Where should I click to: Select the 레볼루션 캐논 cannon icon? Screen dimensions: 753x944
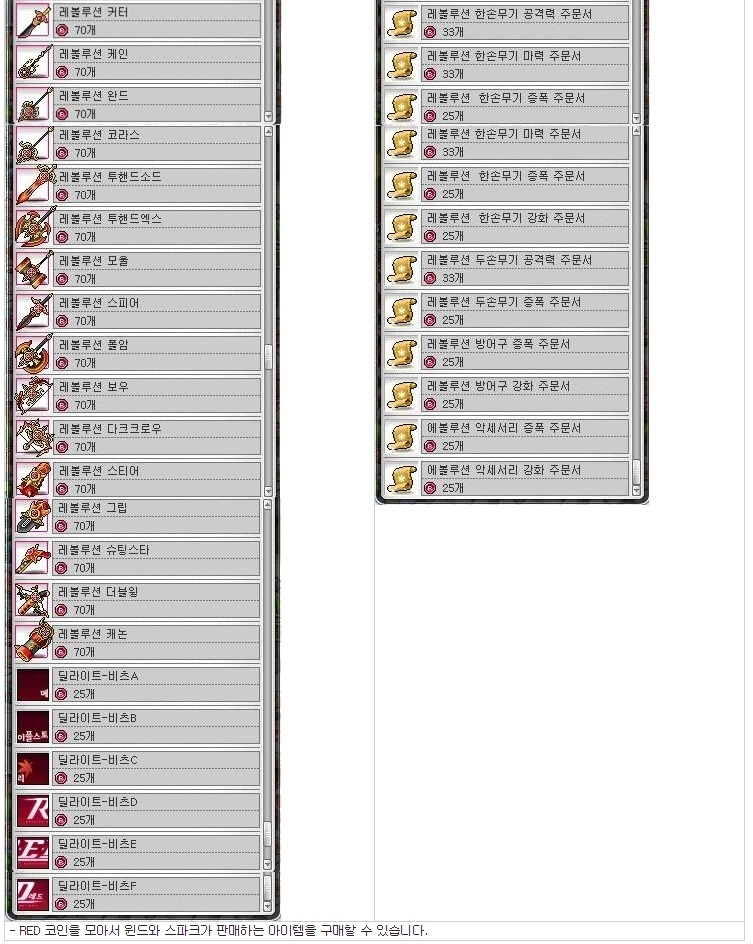pyautogui.click(x=33, y=642)
